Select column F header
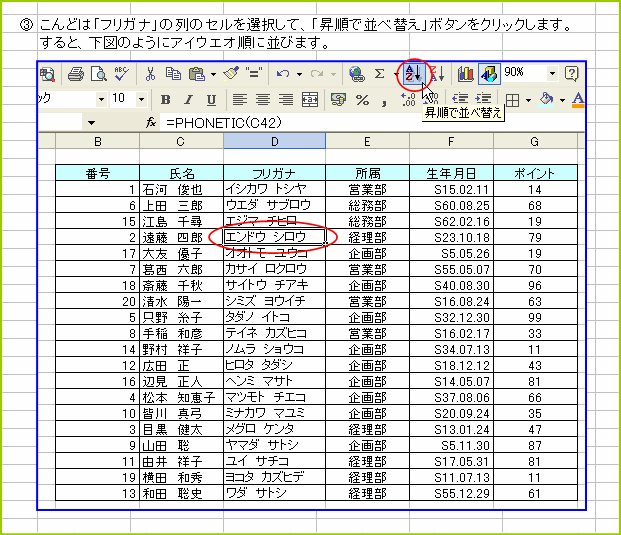The width and height of the screenshot is (621, 535). click(x=451, y=141)
